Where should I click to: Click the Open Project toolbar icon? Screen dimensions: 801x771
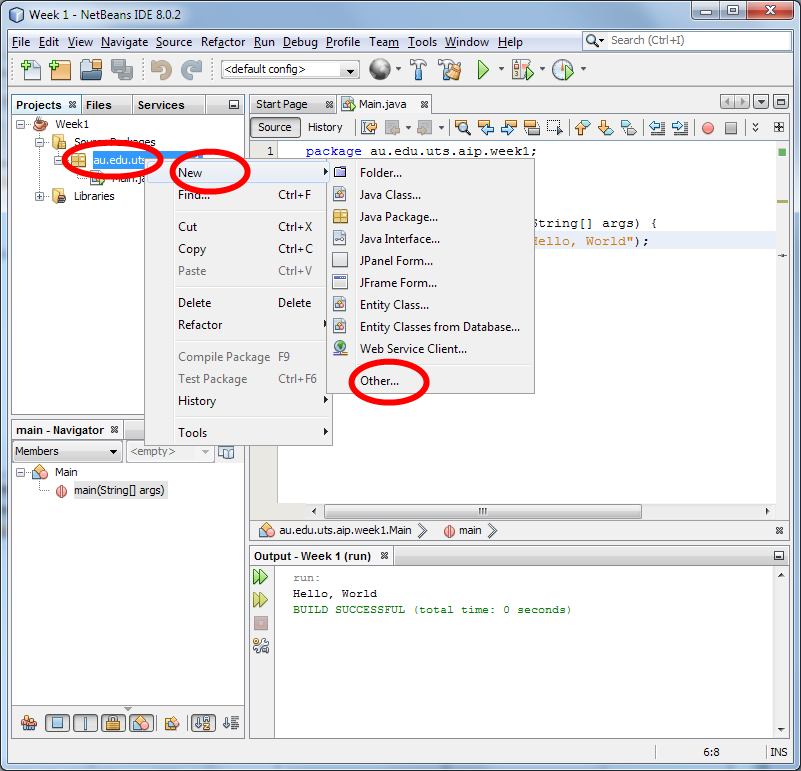click(91, 70)
